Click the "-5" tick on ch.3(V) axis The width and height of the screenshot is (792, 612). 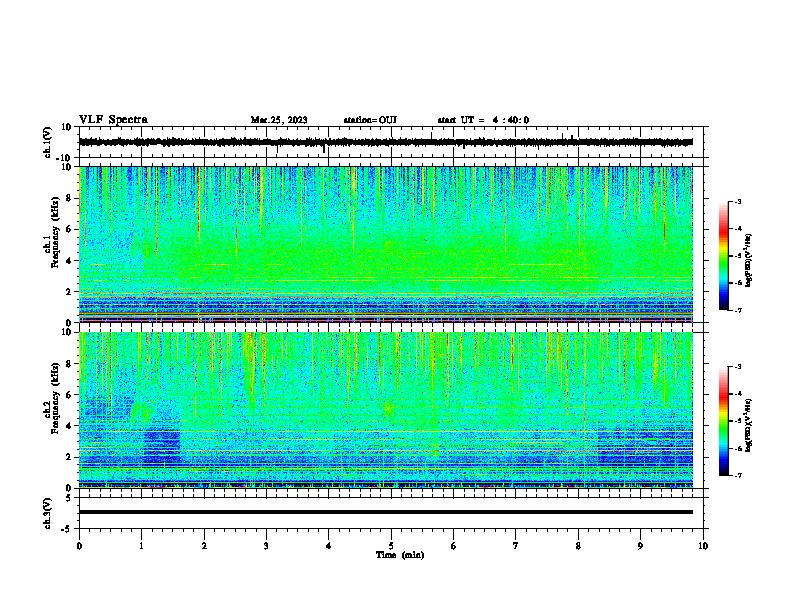(x=68, y=529)
